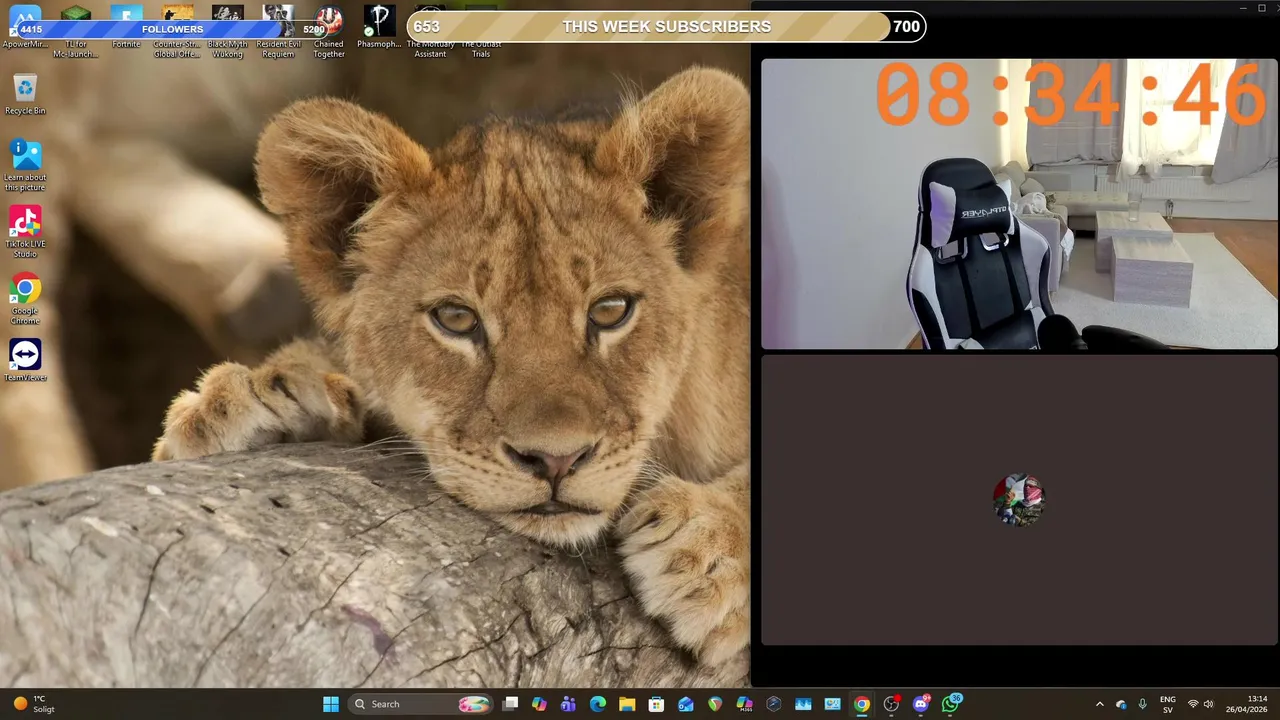Click the orange 08:34:46 timer
This screenshot has height=720, width=1280.
[x=1071, y=95]
